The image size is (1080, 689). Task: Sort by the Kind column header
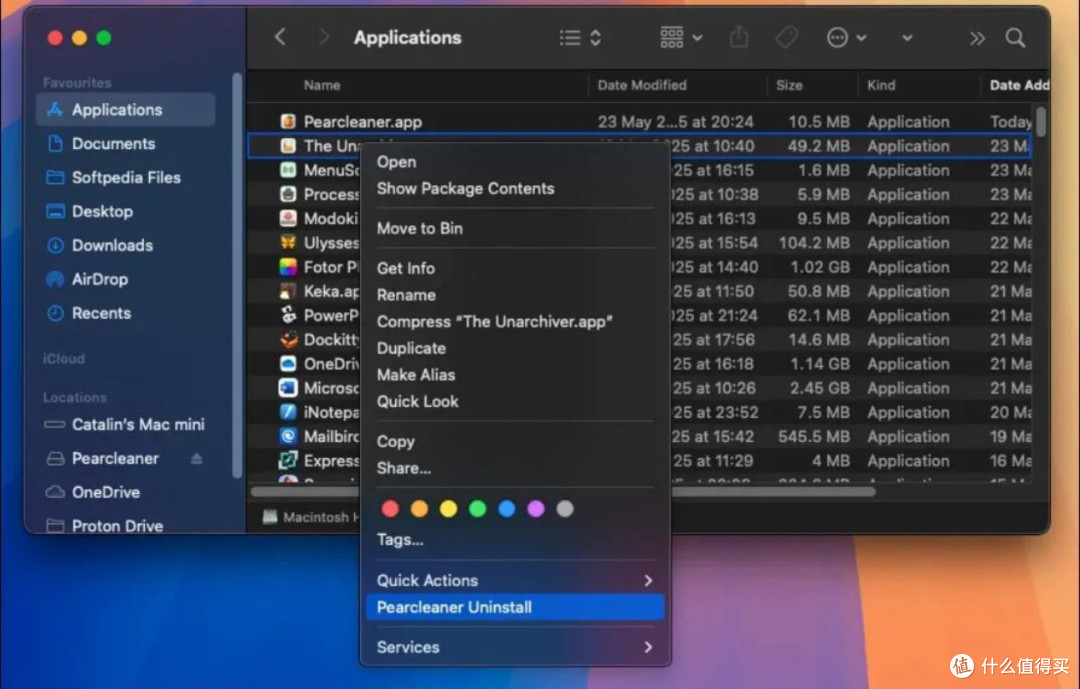pyautogui.click(x=881, y=85)
